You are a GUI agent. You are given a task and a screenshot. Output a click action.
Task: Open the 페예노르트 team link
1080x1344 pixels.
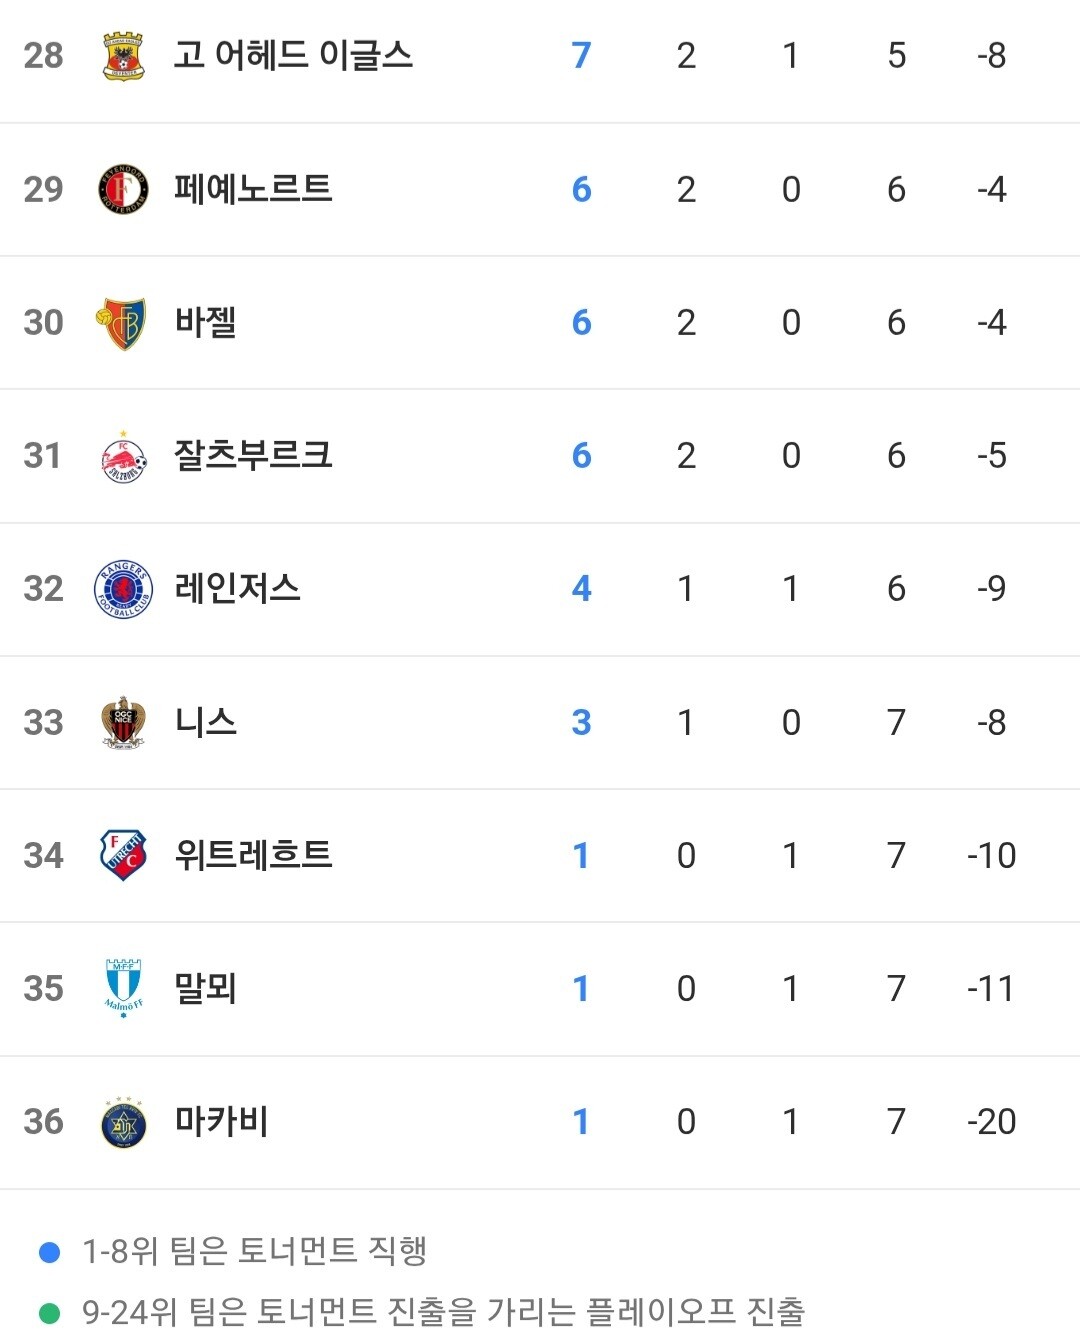(253, 189)
